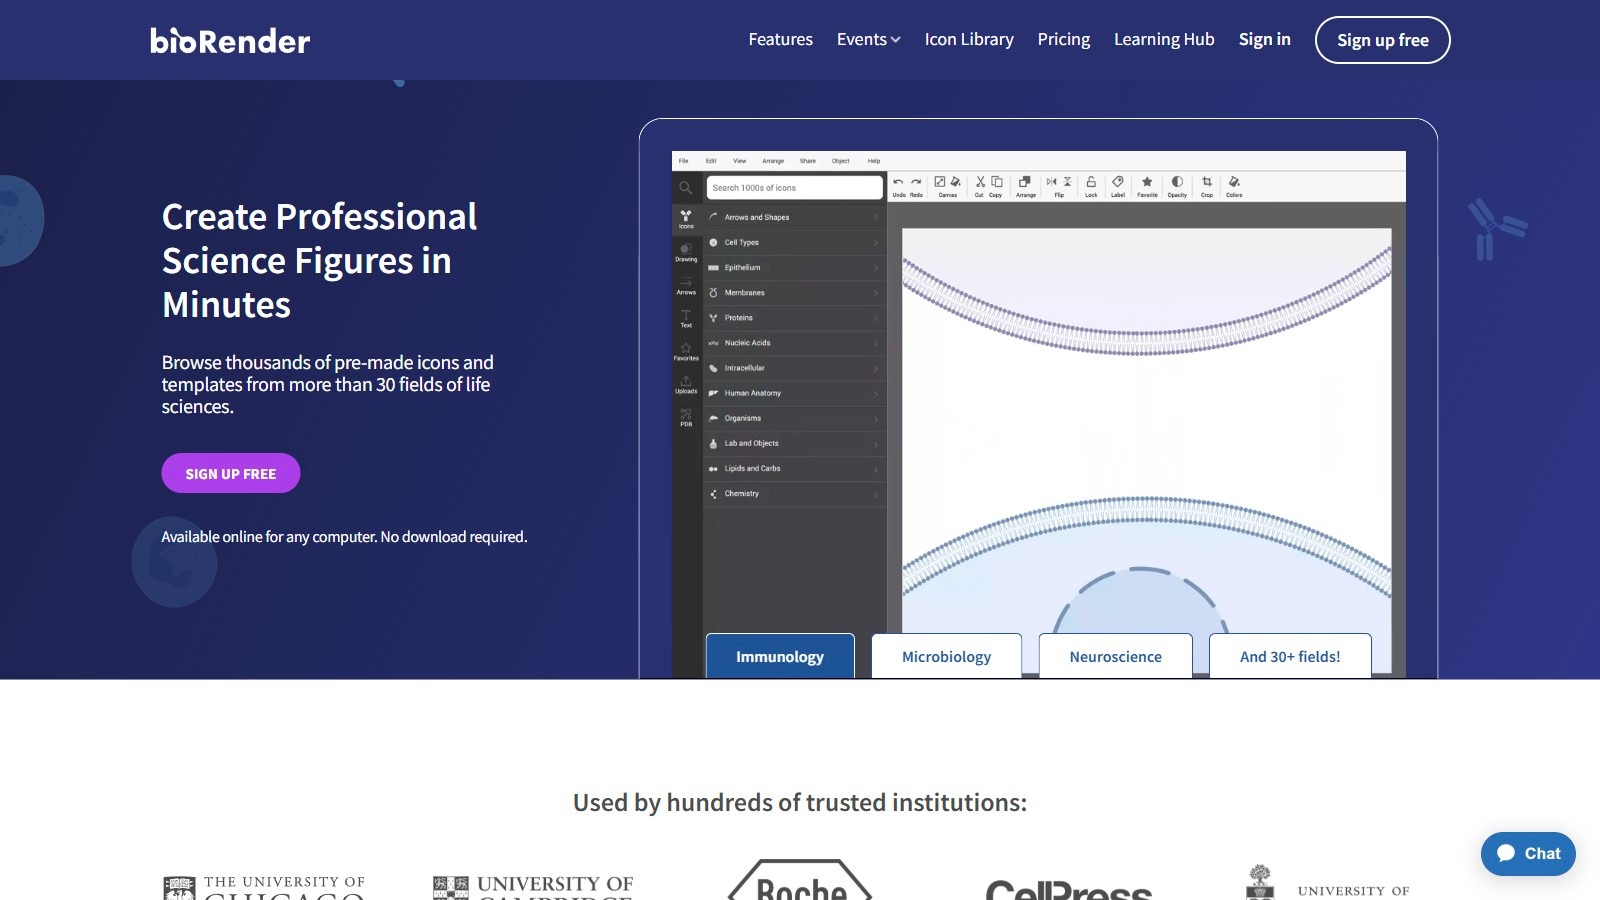Select the Crop tool icon
Viewport: 1600px width, 900px height.
click(x=1207, y=183)
